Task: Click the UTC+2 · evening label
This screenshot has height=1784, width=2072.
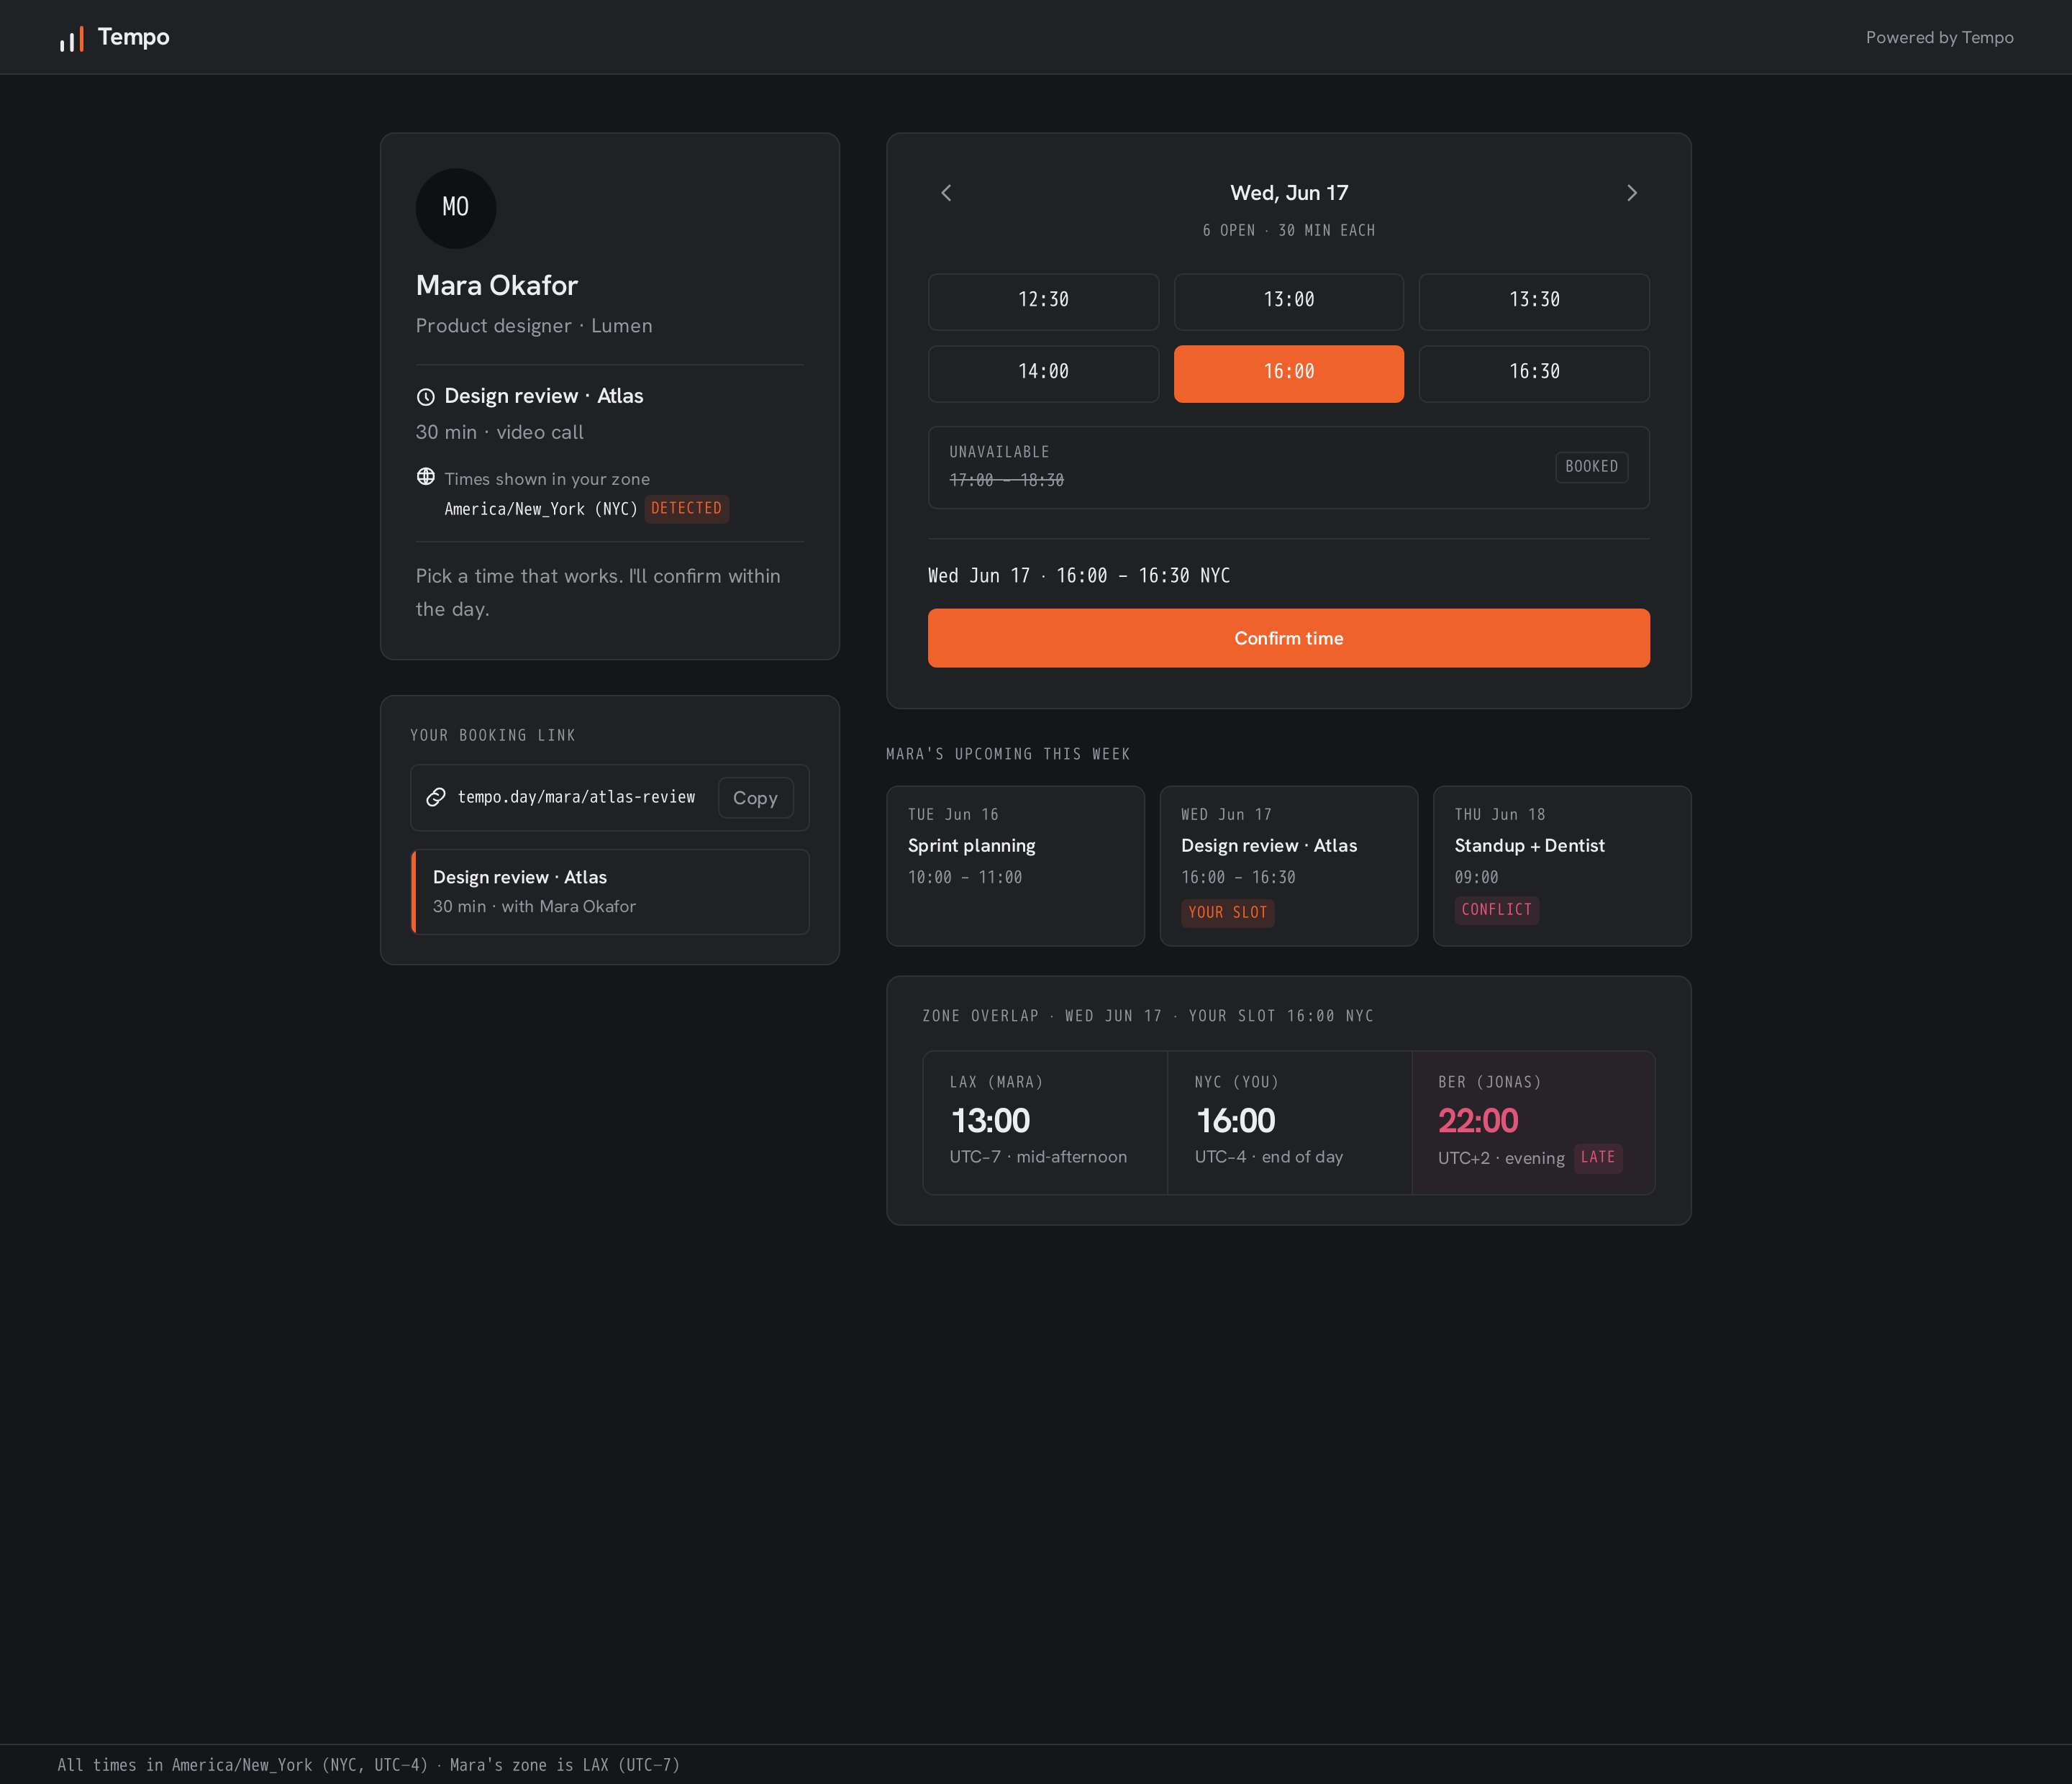Action: 1501,1158
